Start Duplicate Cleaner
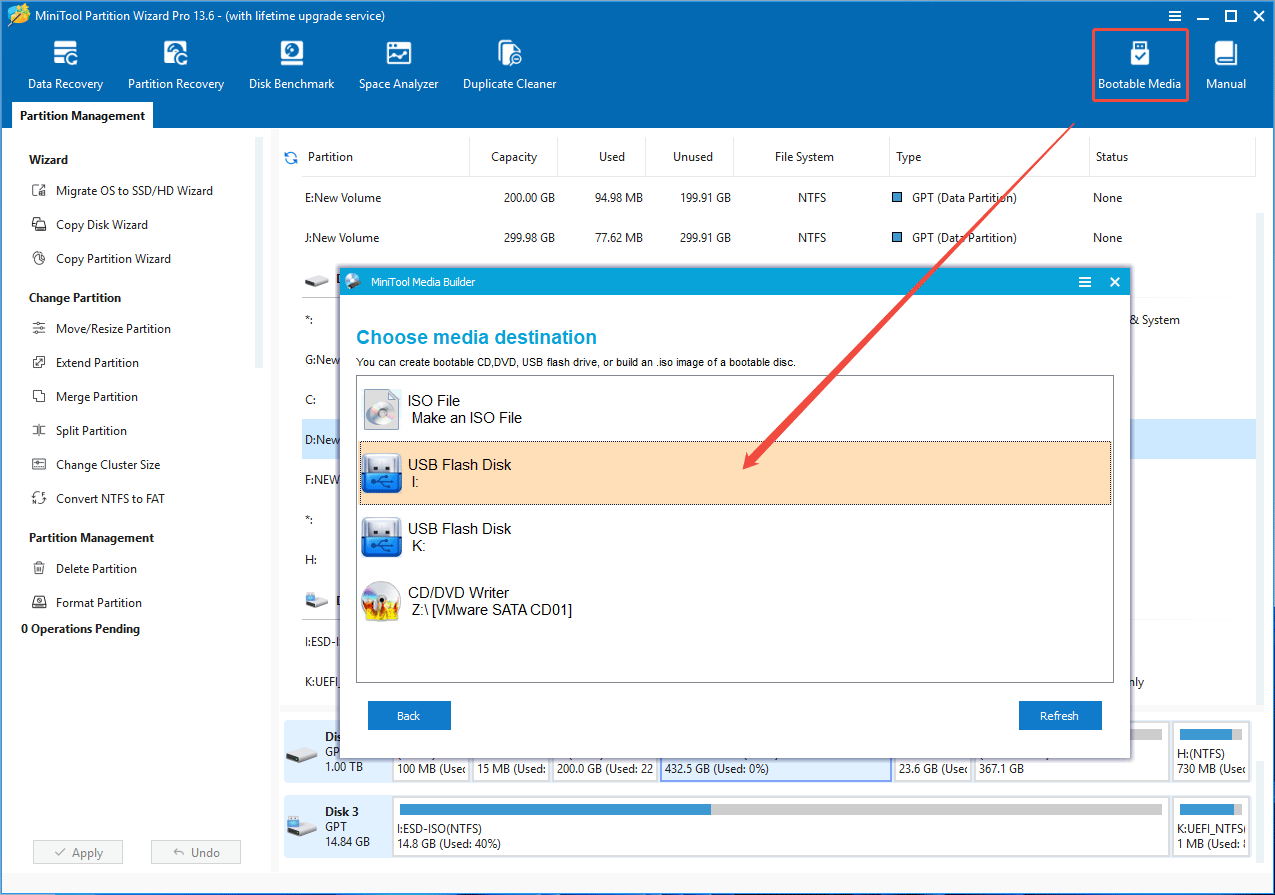Viewport: 1275px width, 895px height. point(509,62)
